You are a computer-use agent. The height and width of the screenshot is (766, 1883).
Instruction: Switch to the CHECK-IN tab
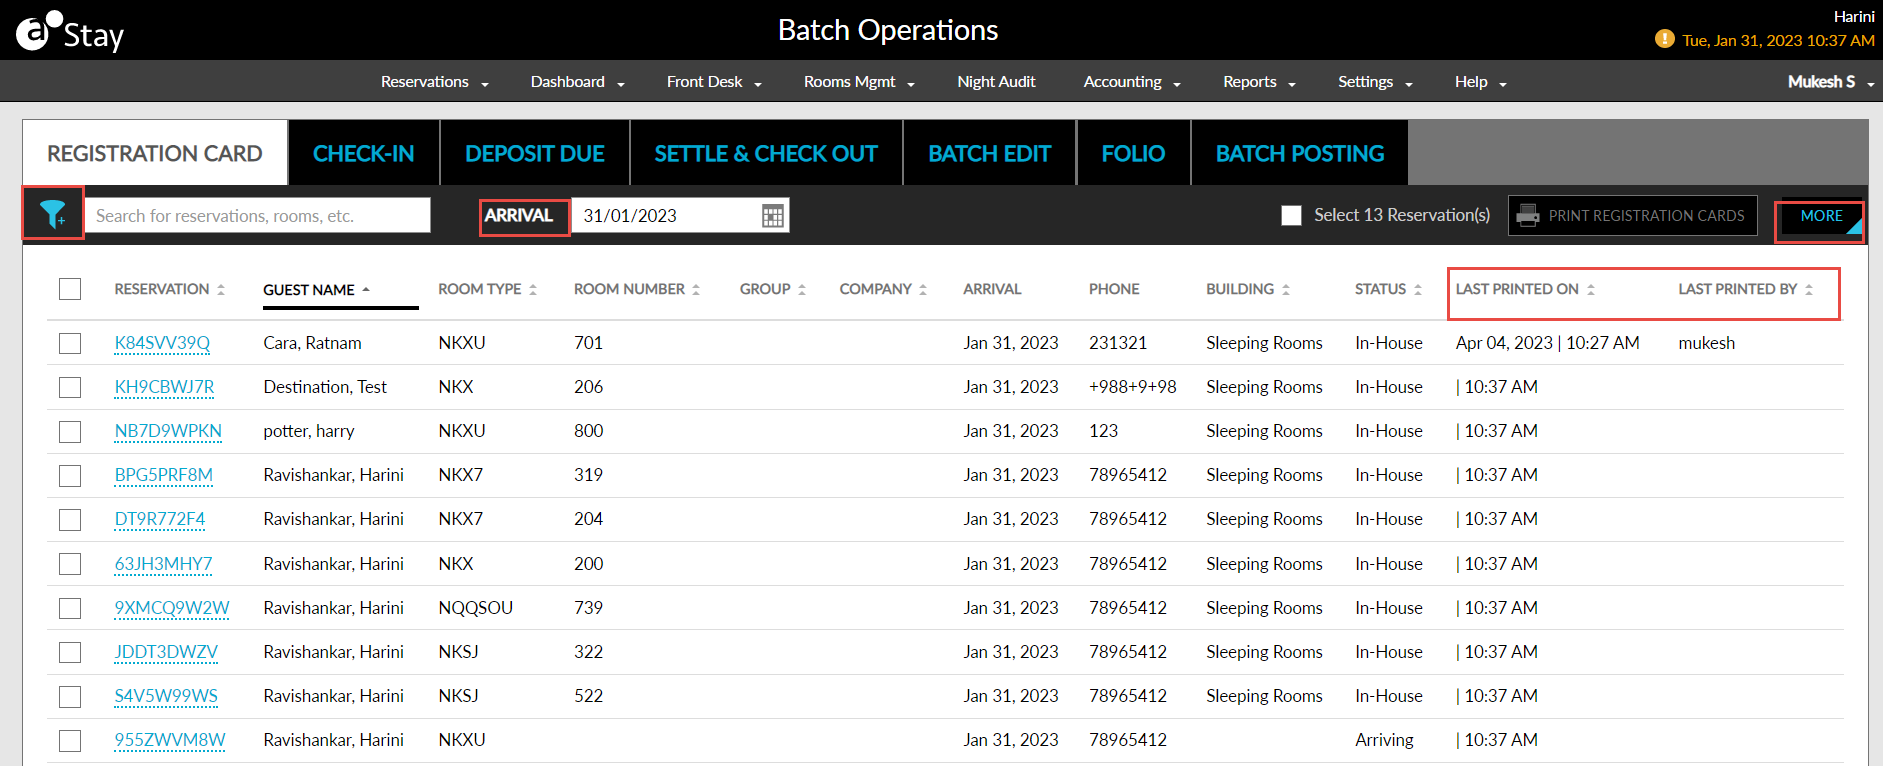click(363, 154)
